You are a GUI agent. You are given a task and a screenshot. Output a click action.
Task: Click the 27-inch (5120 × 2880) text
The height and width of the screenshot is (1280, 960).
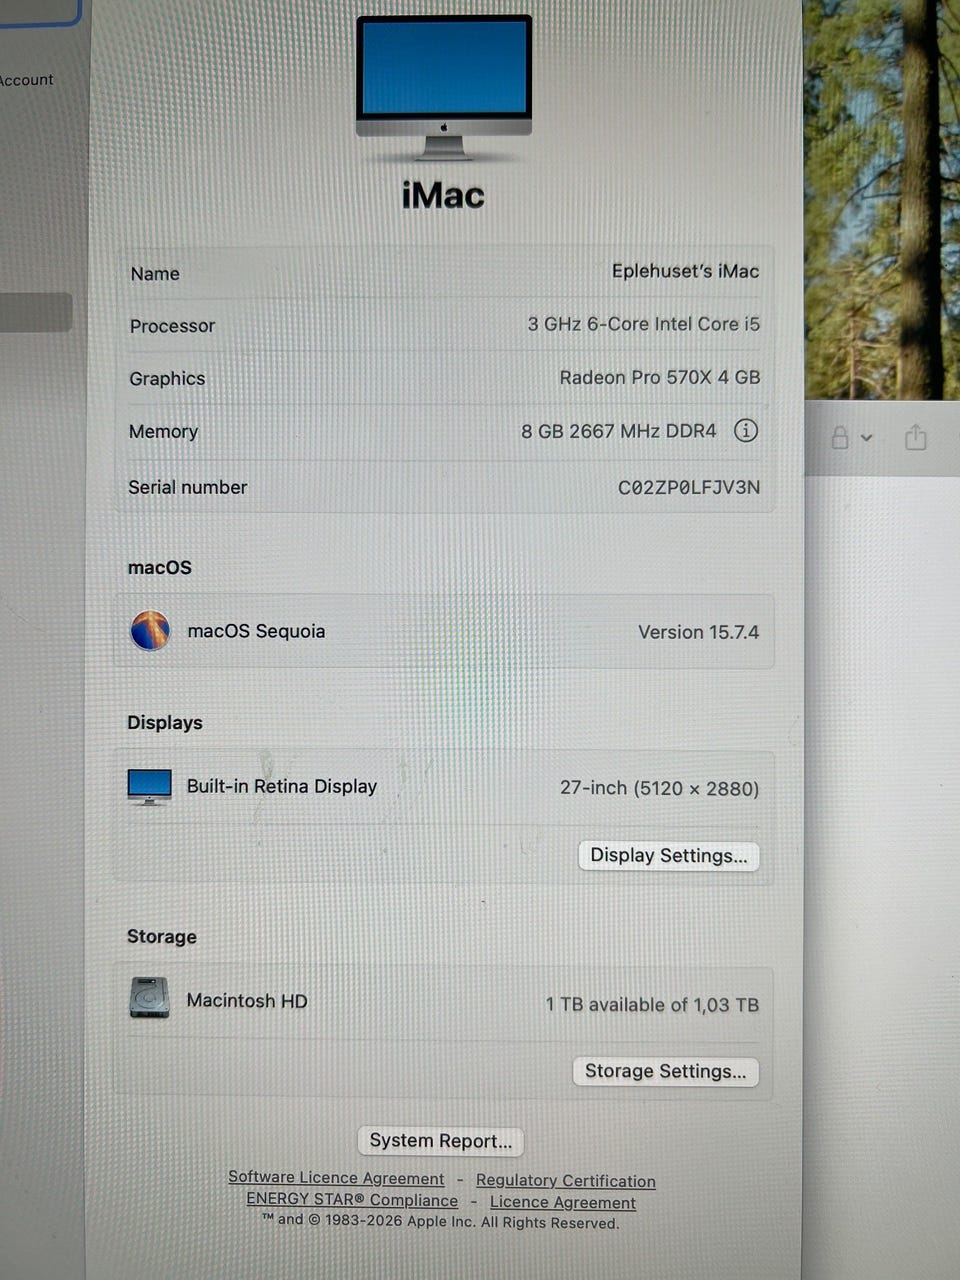(659, 788)
